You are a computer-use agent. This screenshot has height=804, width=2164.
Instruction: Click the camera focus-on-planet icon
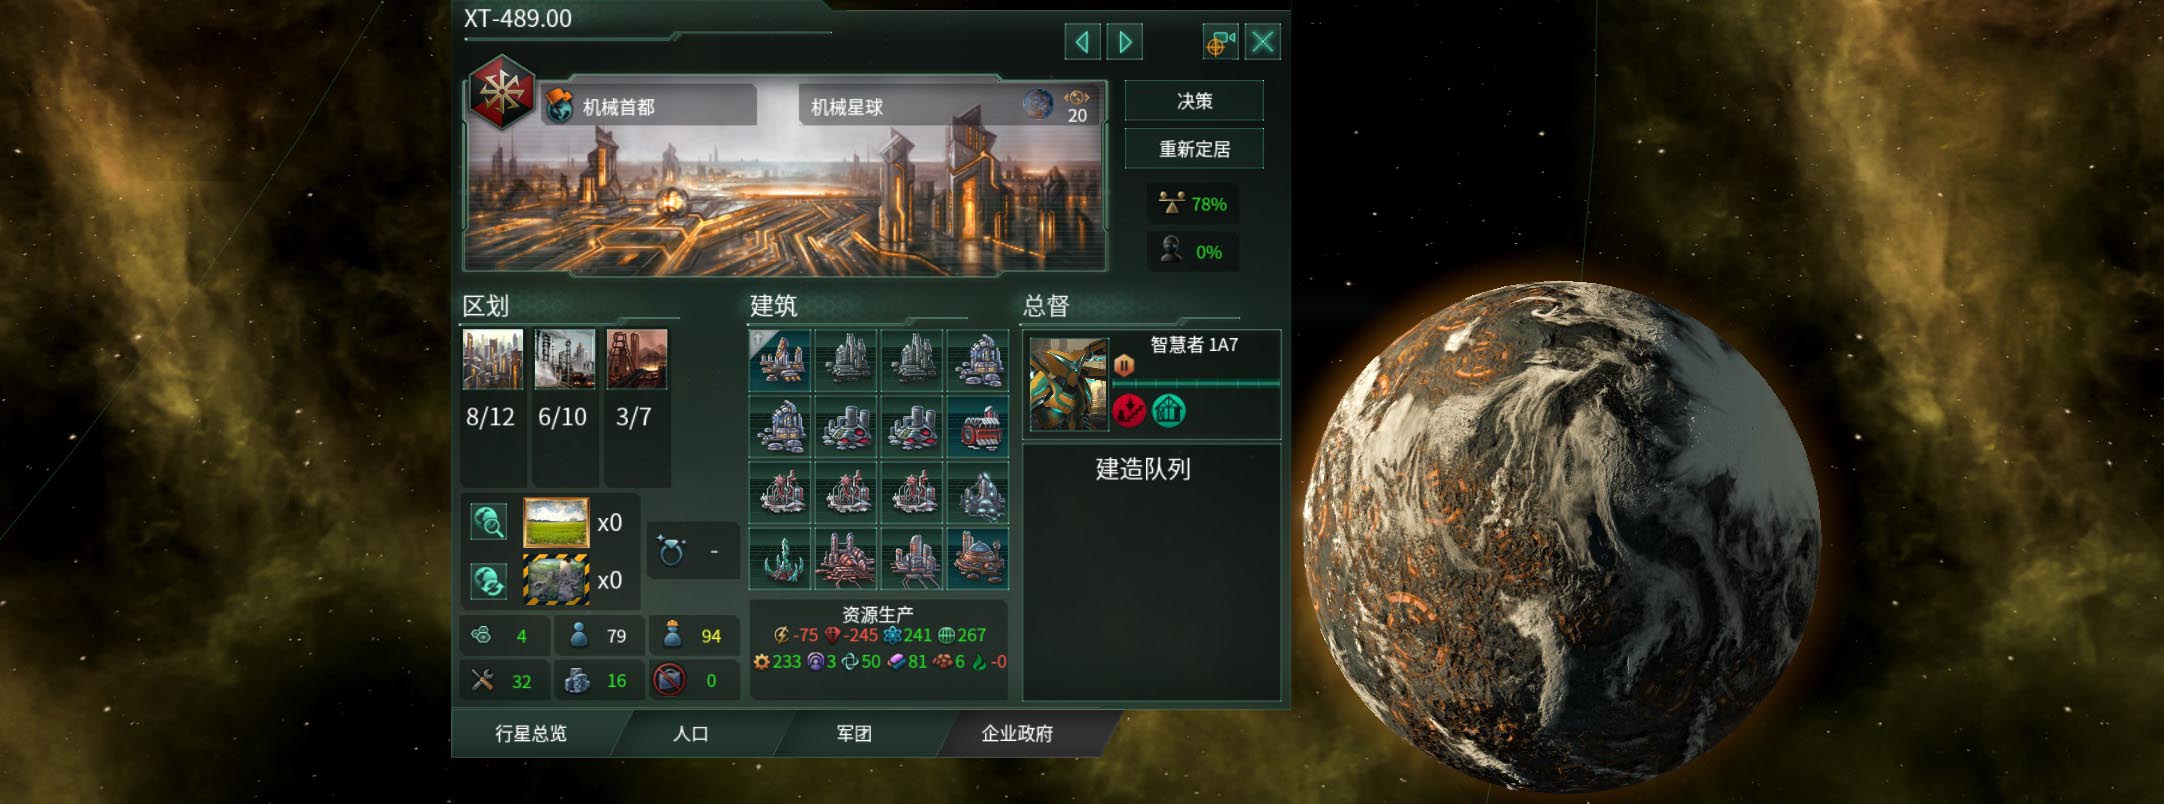(1220, 42)
